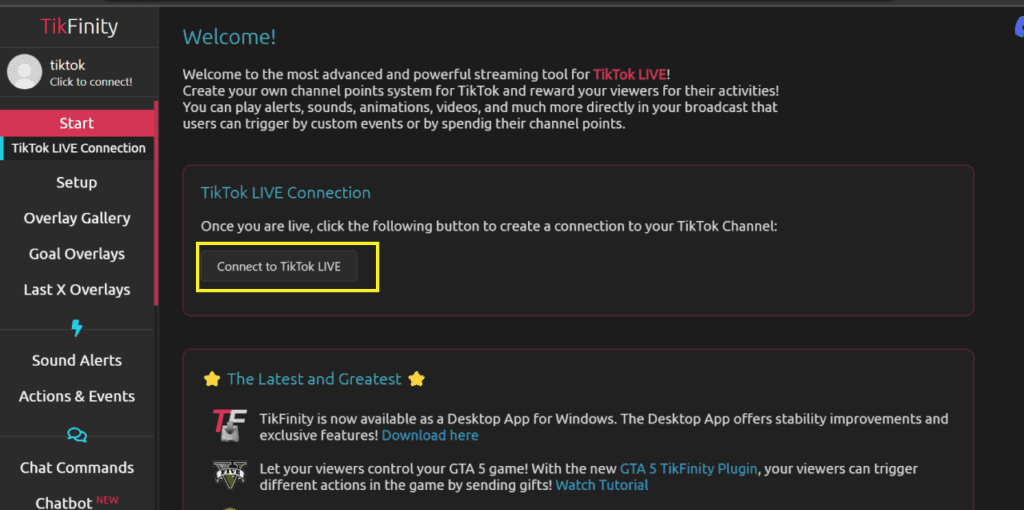1024x510 pixels.
Task: Open Overlay Gallery
Action: [77, 218]
